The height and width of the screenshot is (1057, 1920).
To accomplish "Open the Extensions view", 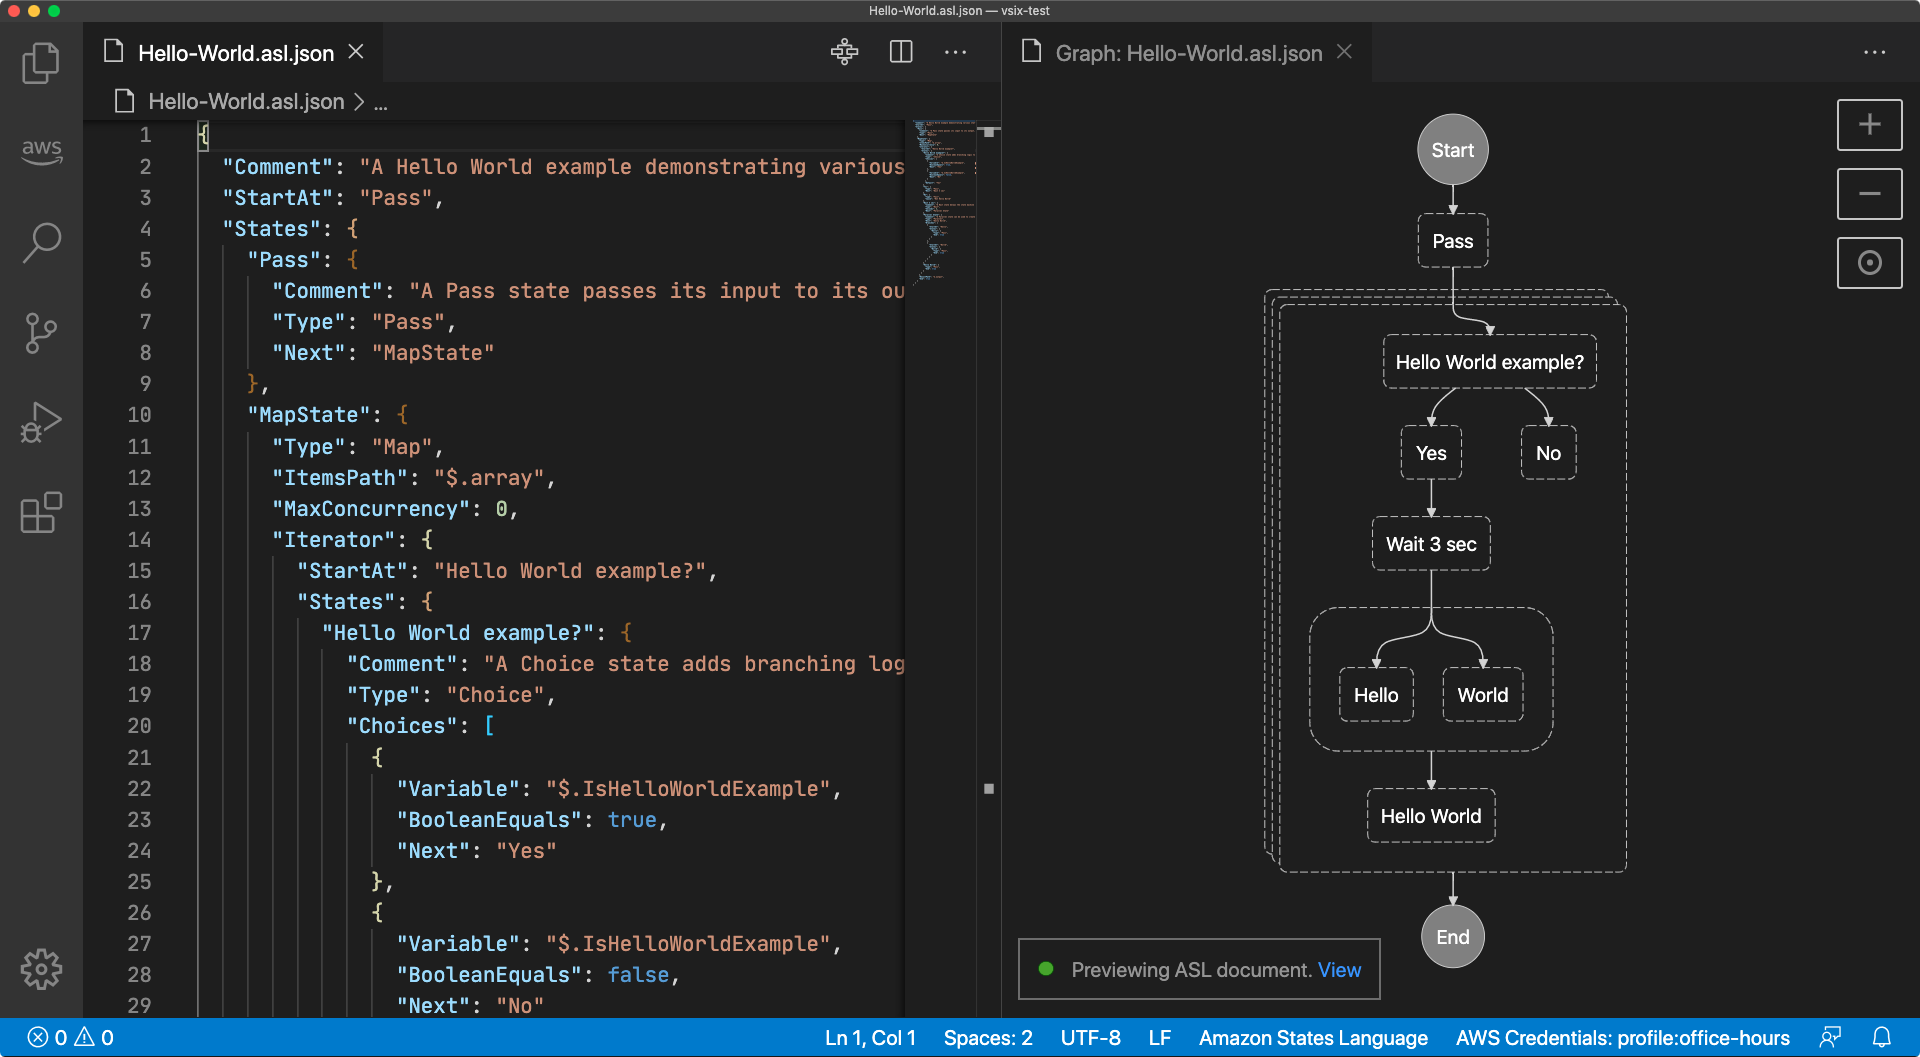I will (x=41, y=513).
